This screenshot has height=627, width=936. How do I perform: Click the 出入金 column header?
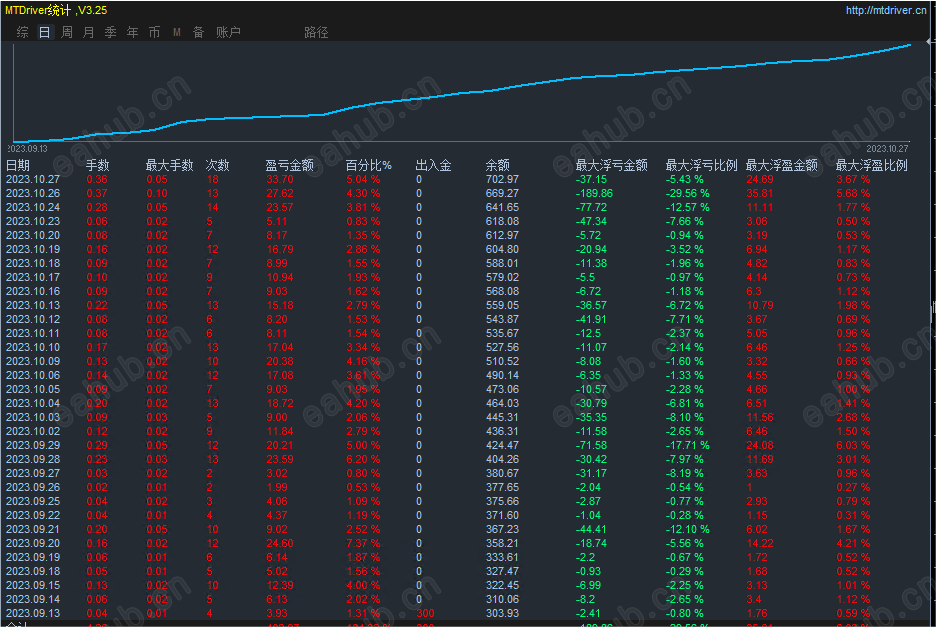433,165
